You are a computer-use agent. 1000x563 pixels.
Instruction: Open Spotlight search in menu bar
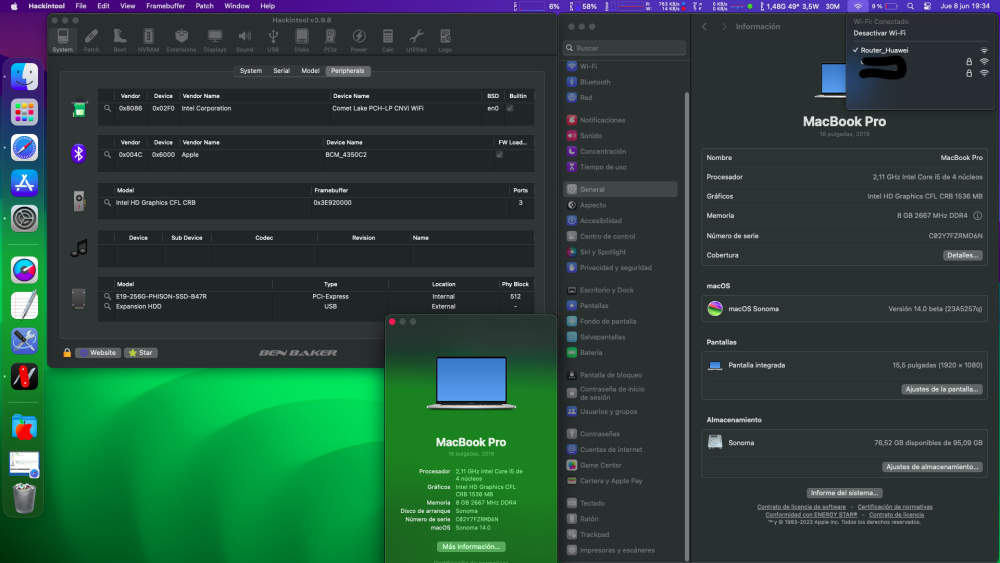(x=910, y=6)
